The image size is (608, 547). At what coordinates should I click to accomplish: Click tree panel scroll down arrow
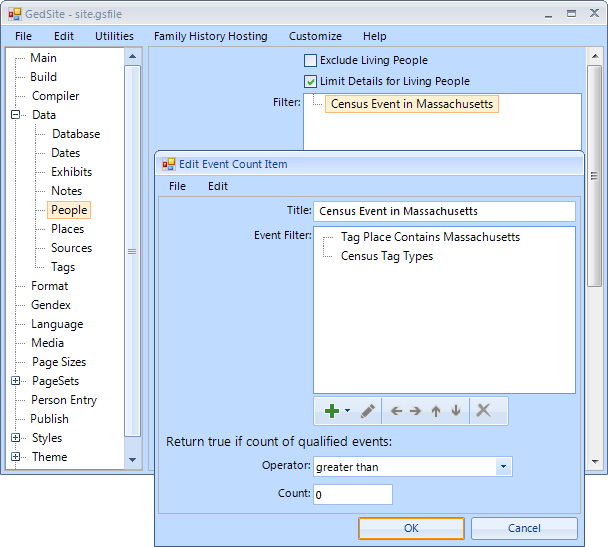[x=132, y=460]
